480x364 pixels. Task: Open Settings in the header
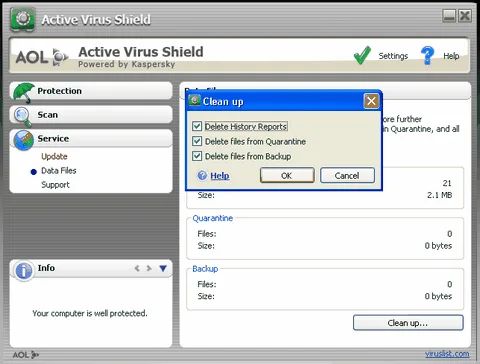[393, 56]
